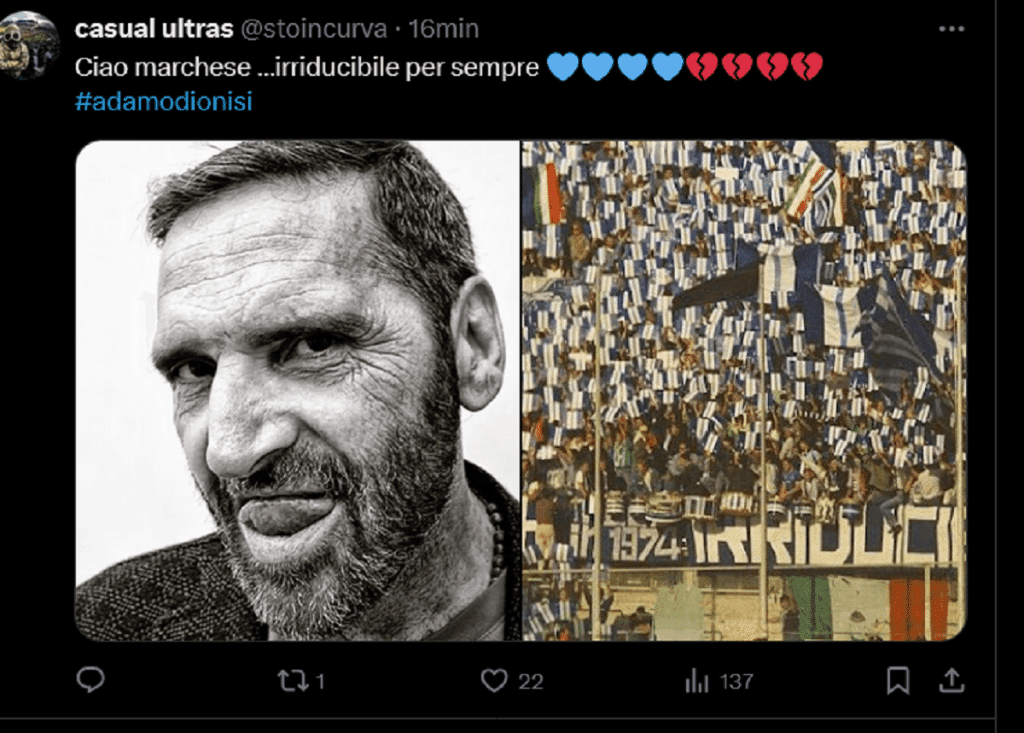1024x733 pixels.
Task: Click the last broken heart emoji
Action: [x=807, y=67]
